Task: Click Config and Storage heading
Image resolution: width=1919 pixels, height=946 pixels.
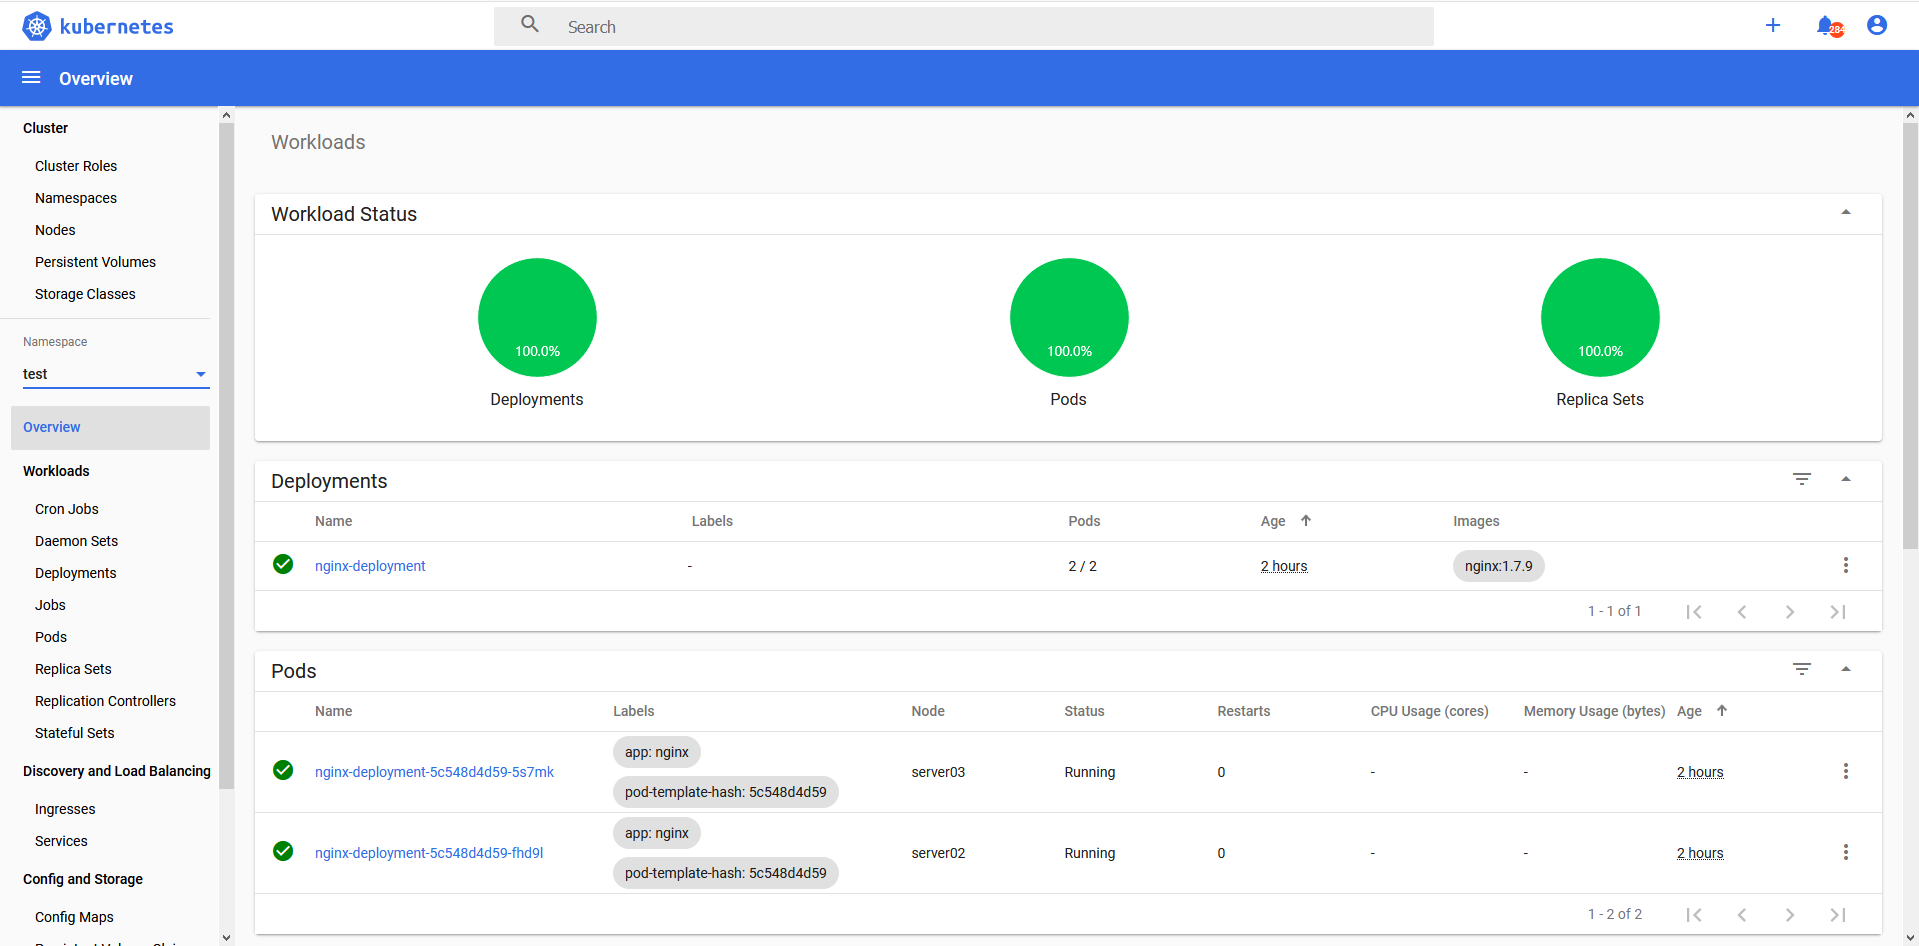Action: (x=83, y=879)
